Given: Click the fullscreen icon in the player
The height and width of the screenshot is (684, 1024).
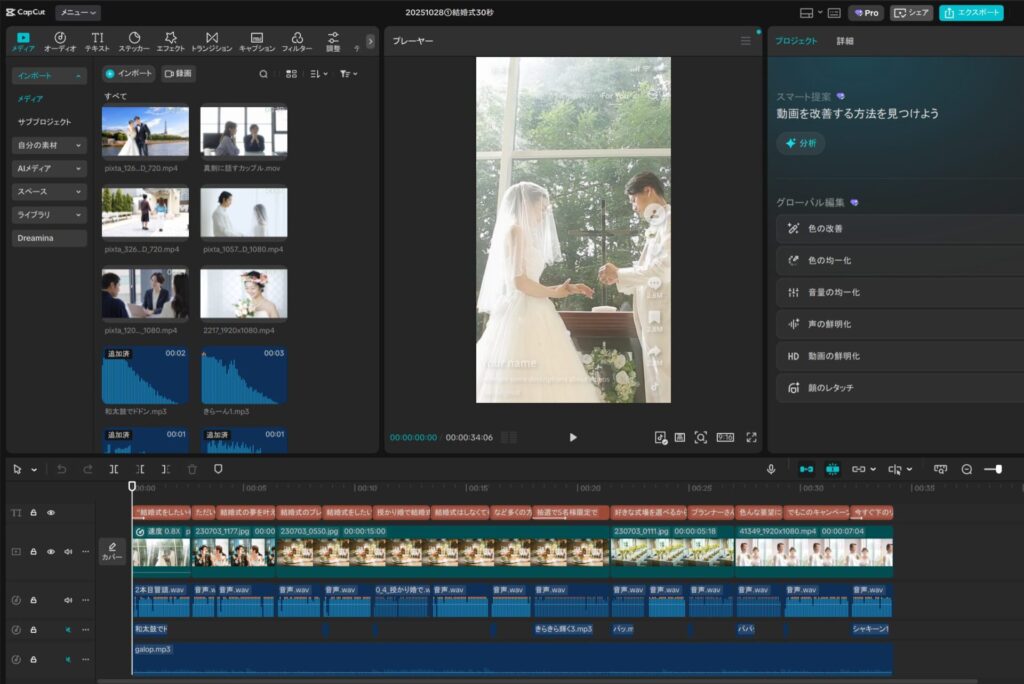Looking at the screenshot, I should pyautogui.click(x=751, y=438).
